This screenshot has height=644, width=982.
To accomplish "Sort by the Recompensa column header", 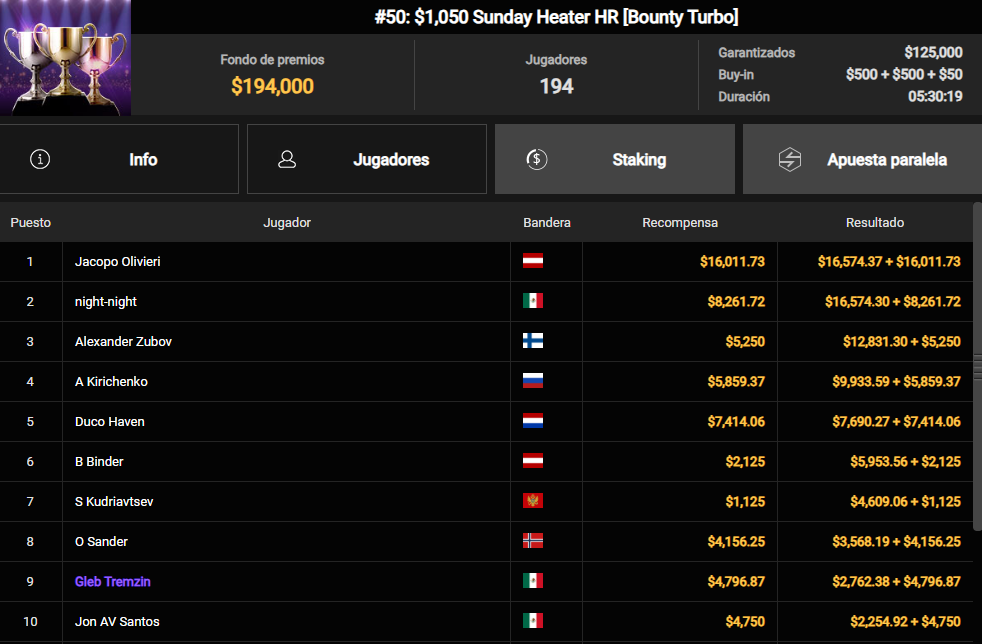I will pyautogui.click(x=680, y=222).
